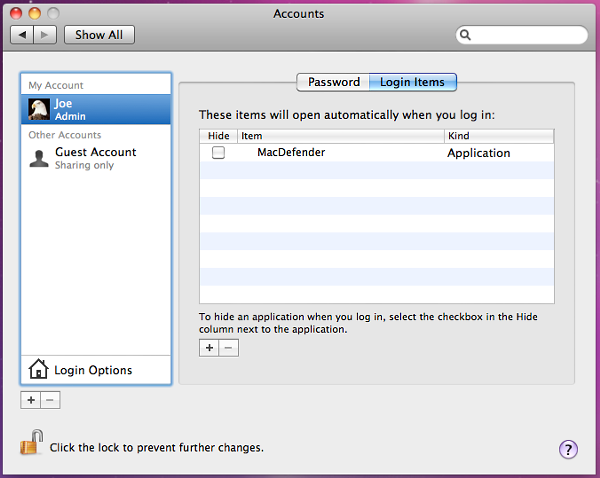Viewport: 600px width, 478px height.
Task: Add a login item with plus button
Action: tap(209, 348)
